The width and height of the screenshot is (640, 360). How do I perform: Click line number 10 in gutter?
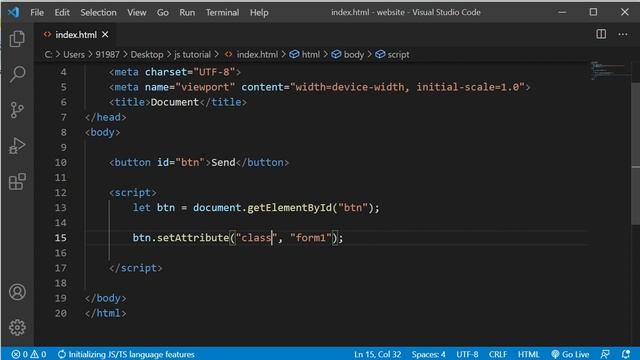pos(60,162)
